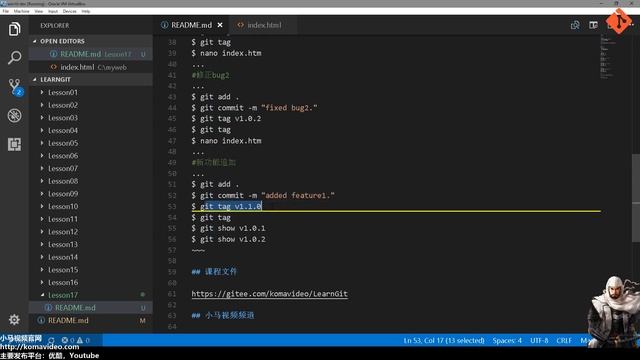
Task: Open the Search view icon
Action: pyautogui.click(x=14, y=58)
